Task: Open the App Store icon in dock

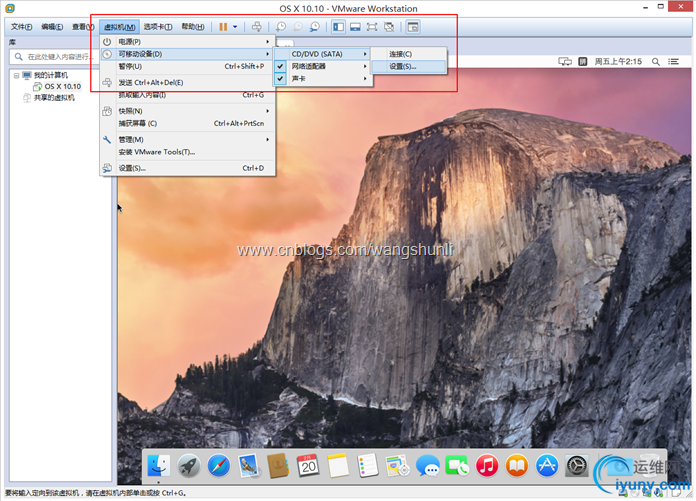Action: 547,466
